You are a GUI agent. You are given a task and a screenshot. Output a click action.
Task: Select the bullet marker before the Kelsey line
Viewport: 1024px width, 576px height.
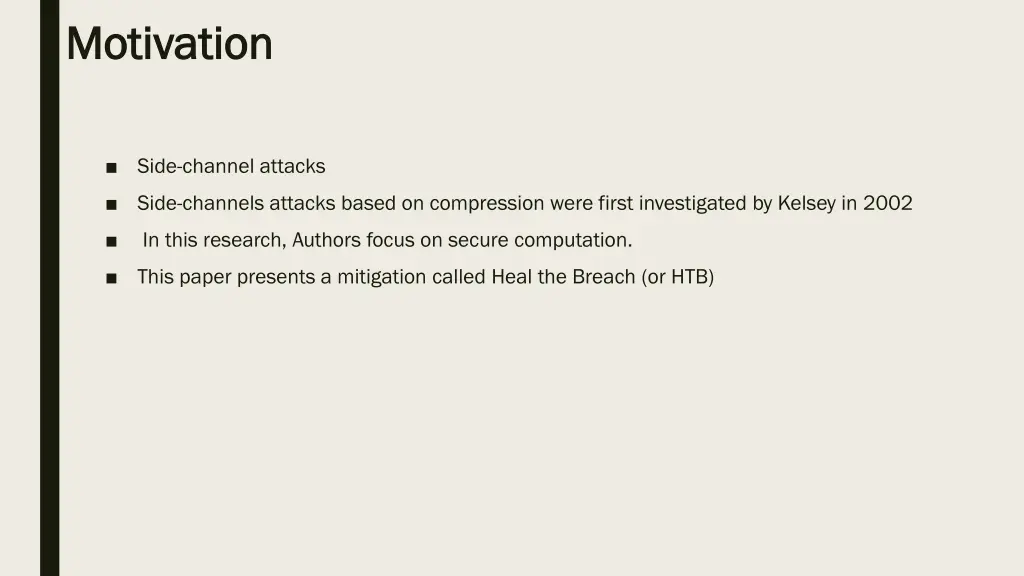coord(111,205)
